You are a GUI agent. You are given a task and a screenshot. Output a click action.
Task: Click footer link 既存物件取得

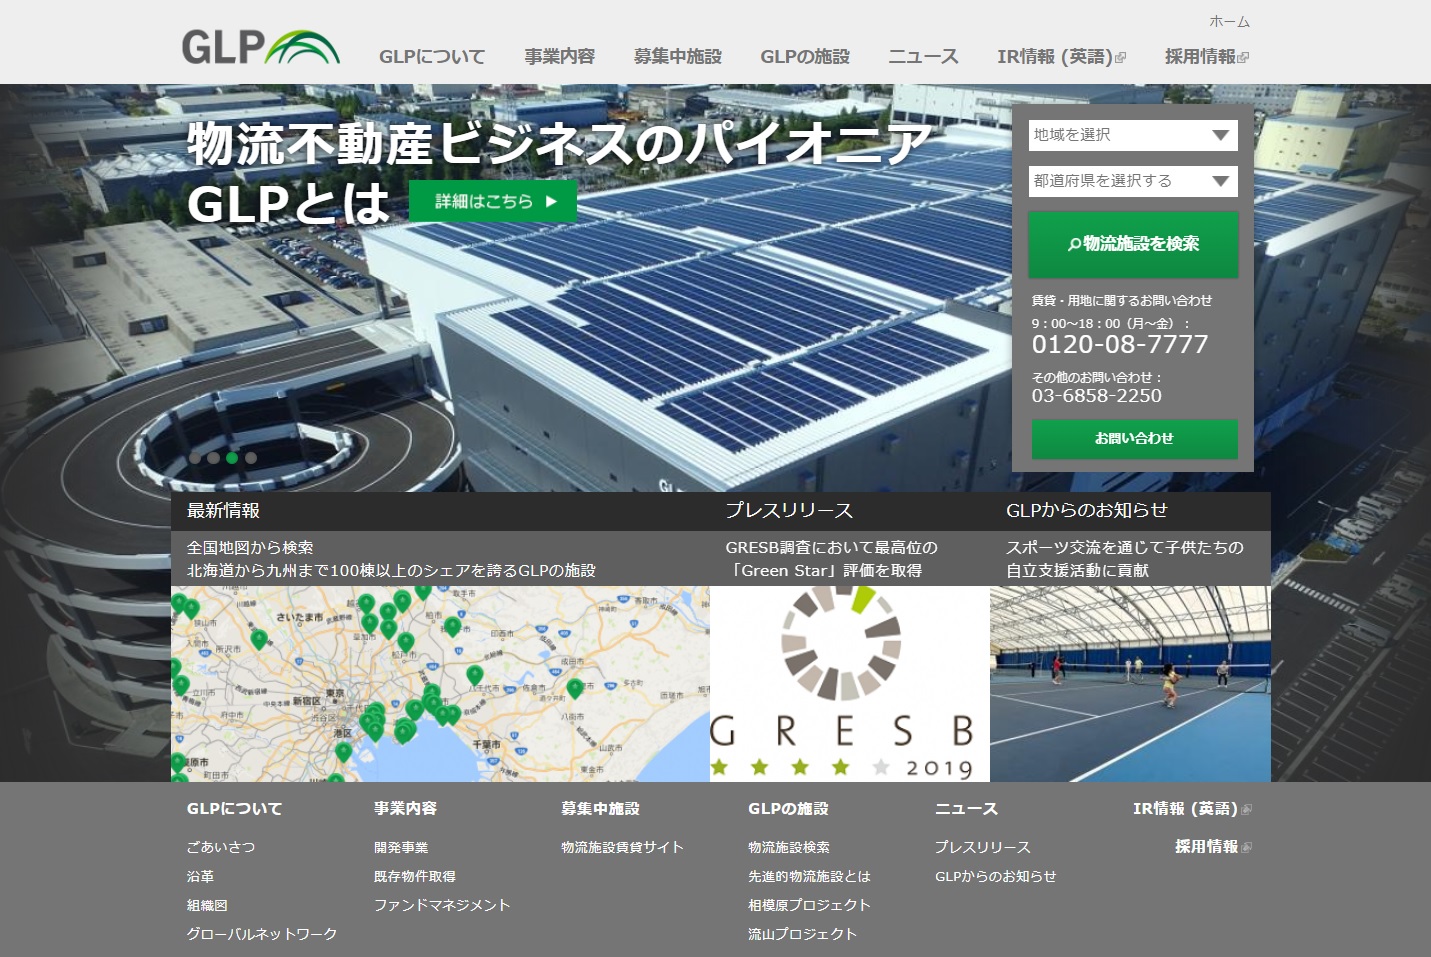click(415, 876)
